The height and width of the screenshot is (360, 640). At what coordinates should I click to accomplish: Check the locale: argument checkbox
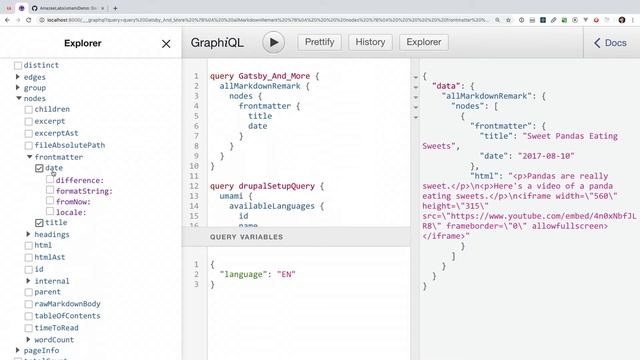tap(50, 211)
